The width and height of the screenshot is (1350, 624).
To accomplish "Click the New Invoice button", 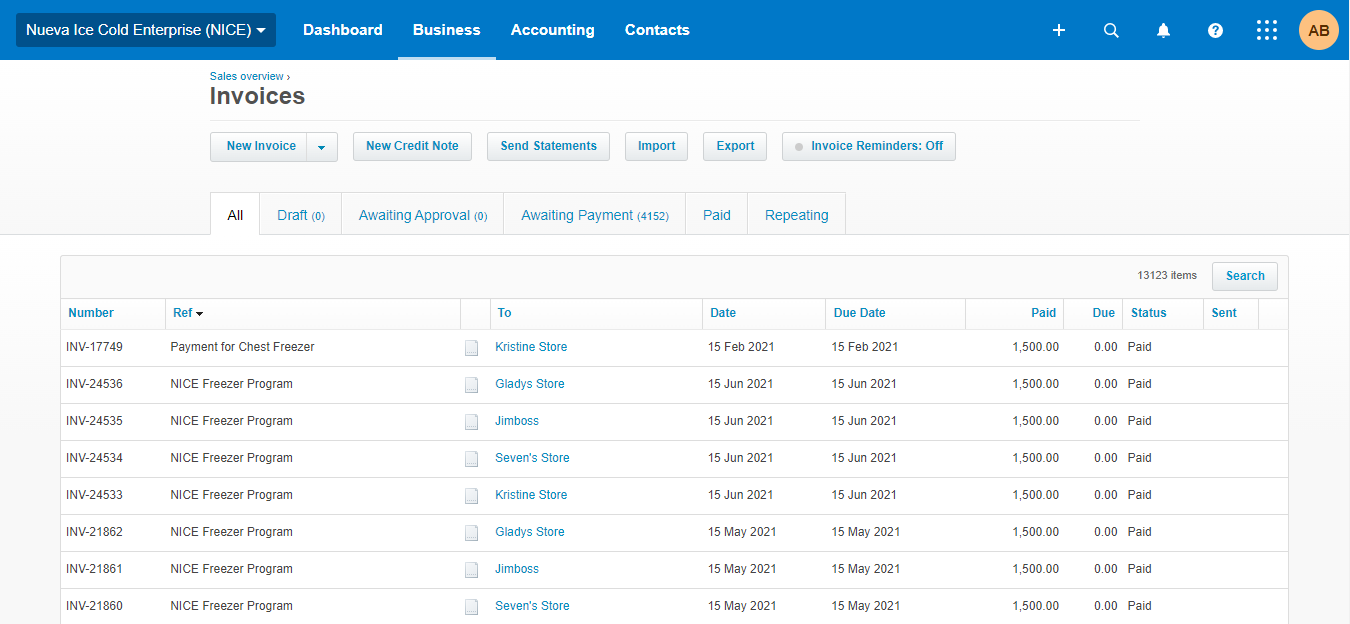I will tap(259, 146).
